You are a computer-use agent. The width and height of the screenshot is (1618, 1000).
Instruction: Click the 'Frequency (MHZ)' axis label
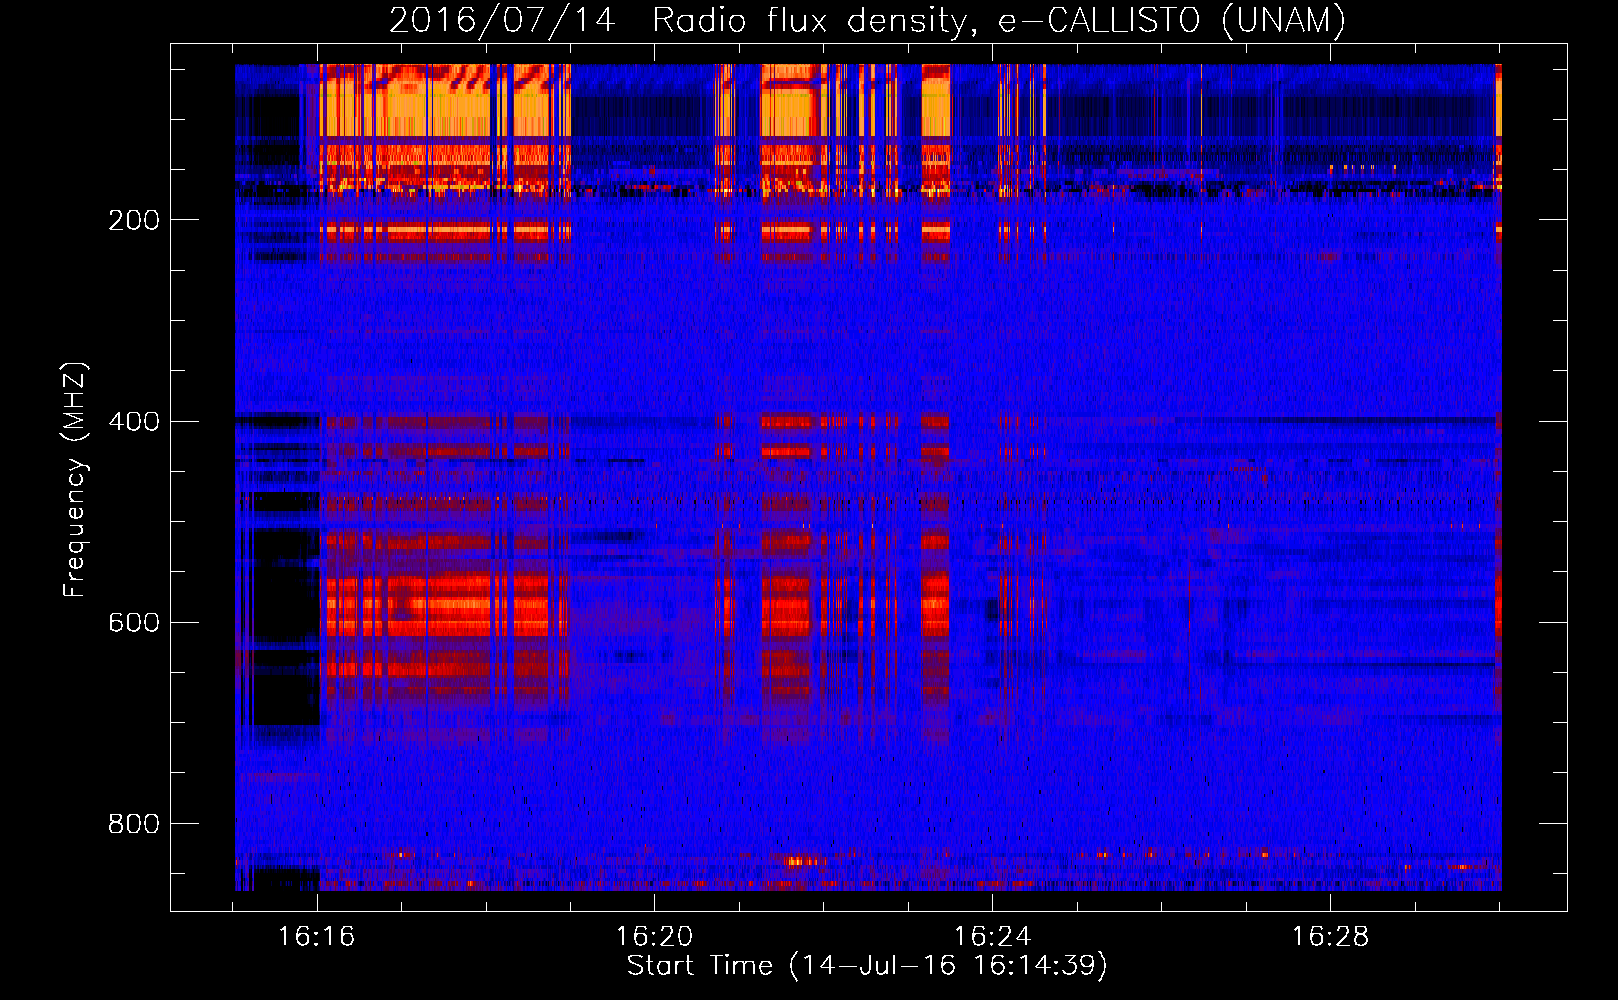pos(75,480)
